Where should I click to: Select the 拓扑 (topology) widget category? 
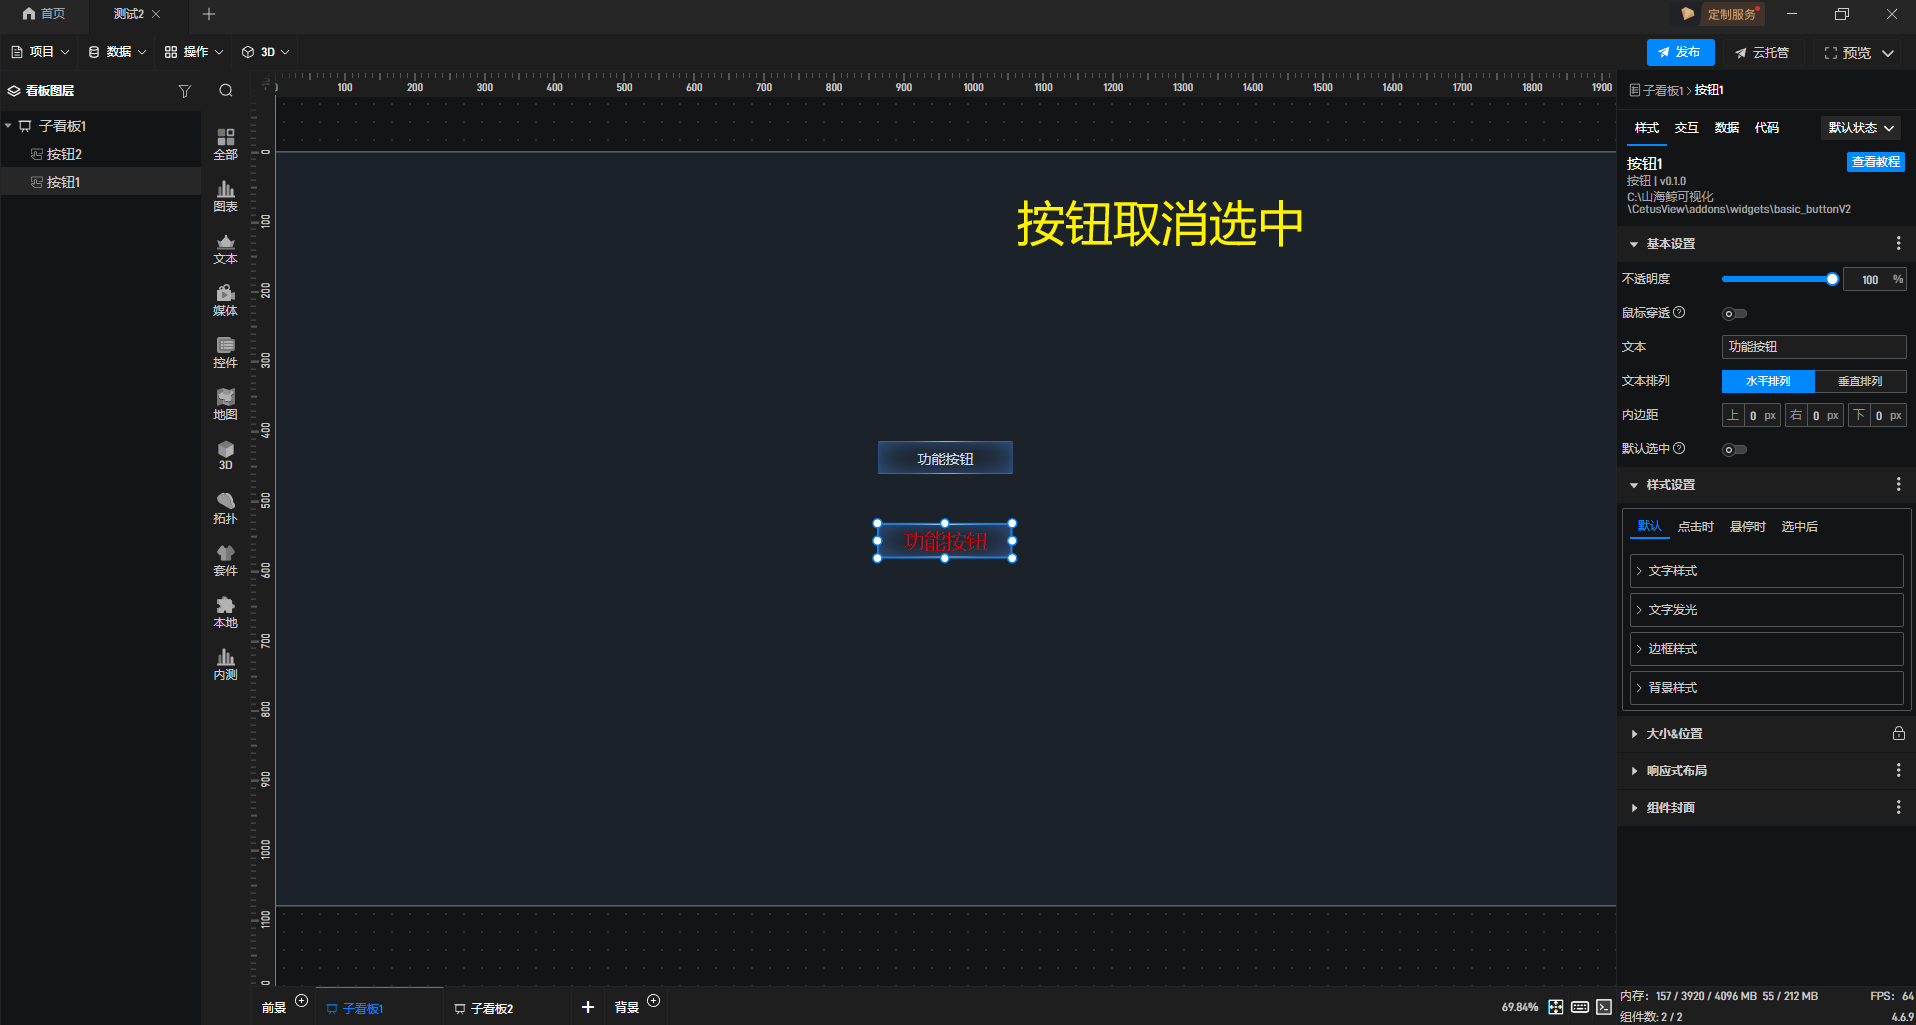(x=225, y=508)
